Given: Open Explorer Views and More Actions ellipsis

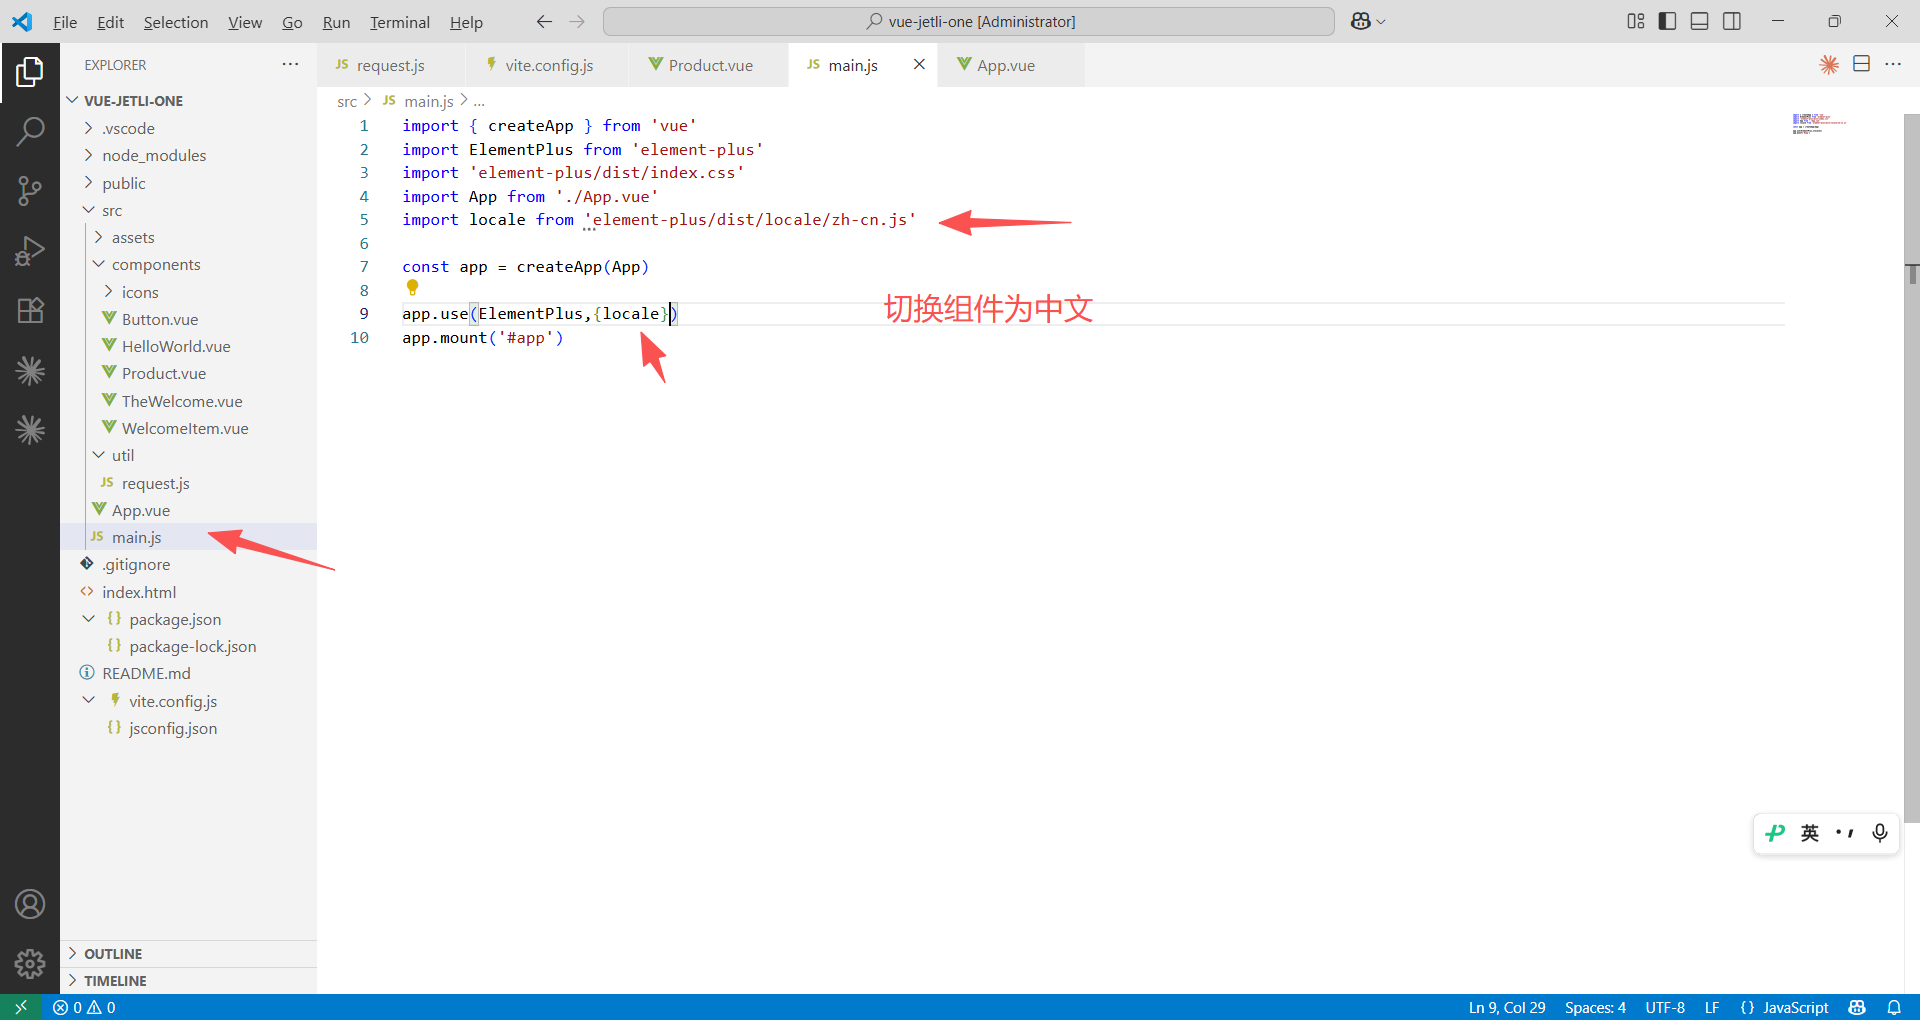Looking at the screenshot, I should click(x=290, y=64).
